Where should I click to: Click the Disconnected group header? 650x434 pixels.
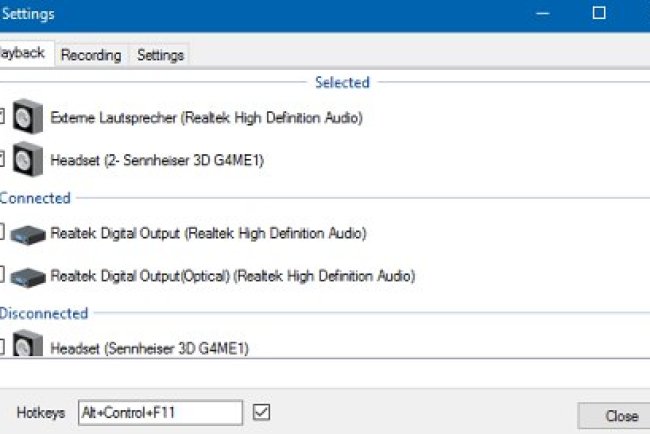click(44, 313)
